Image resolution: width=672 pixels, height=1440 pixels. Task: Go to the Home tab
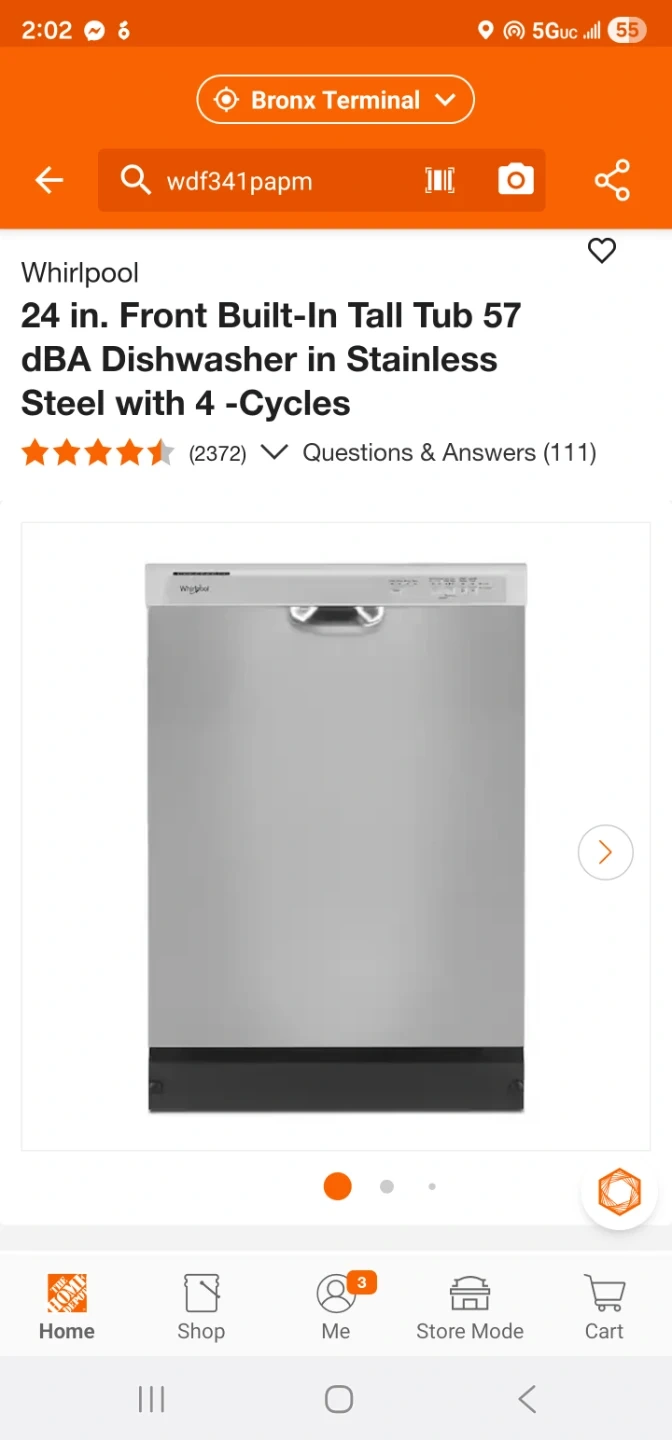coord(67,1307)
